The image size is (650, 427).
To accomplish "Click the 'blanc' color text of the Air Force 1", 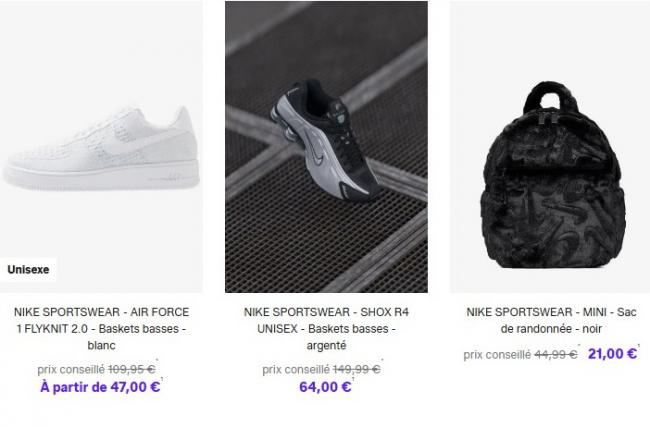I will coord(102,345).
